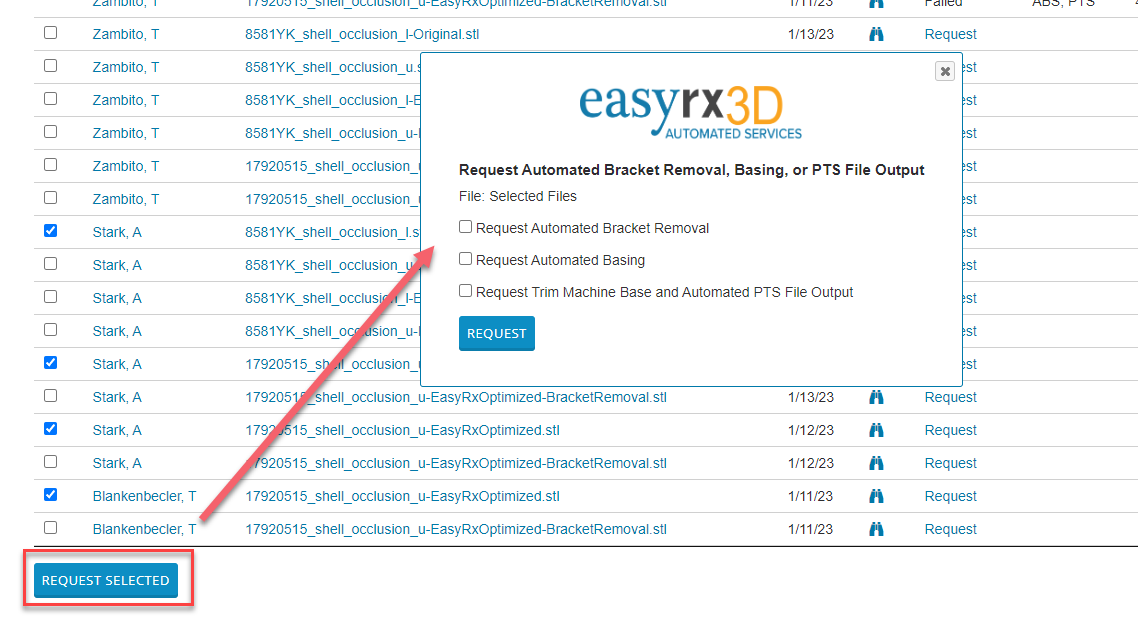
Task: Click the 1/13/23 date in Stark BracketRemoval row
Action: pyautogui.click(x=811, y=397)
